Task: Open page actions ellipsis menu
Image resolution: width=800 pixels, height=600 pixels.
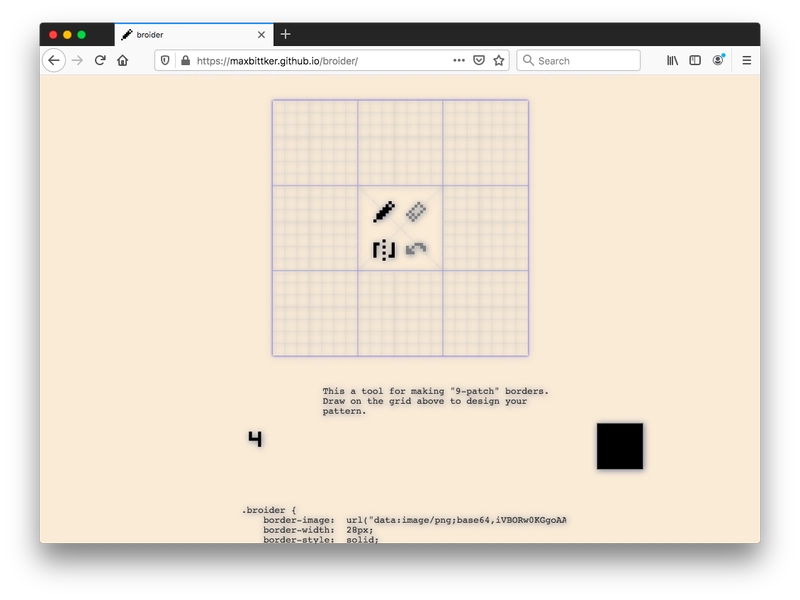Action: (459, 60)
